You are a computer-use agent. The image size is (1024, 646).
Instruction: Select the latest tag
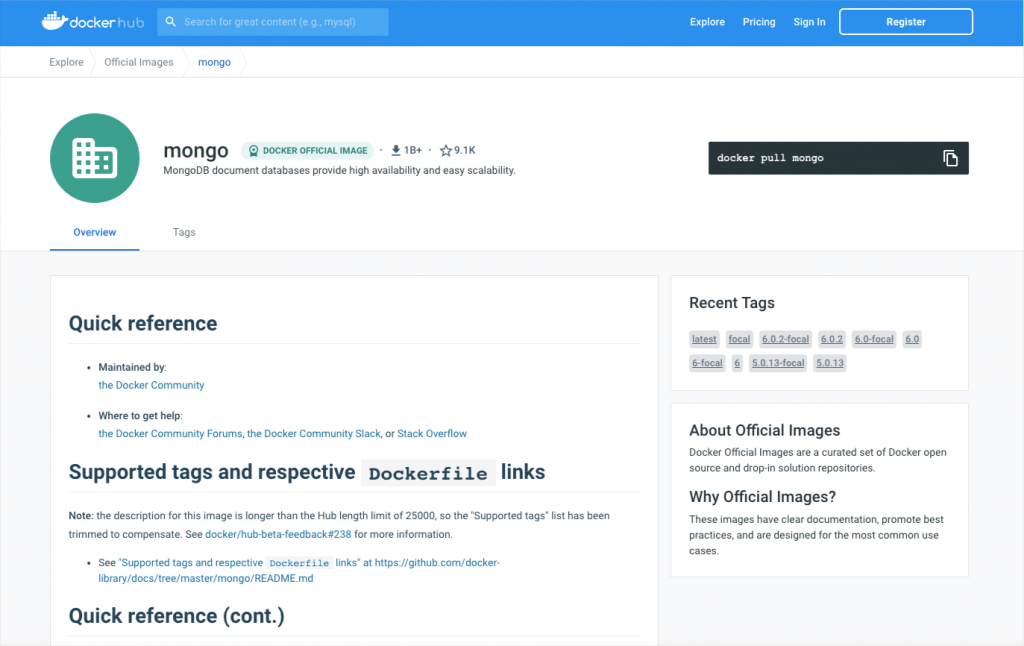point(704,339)
